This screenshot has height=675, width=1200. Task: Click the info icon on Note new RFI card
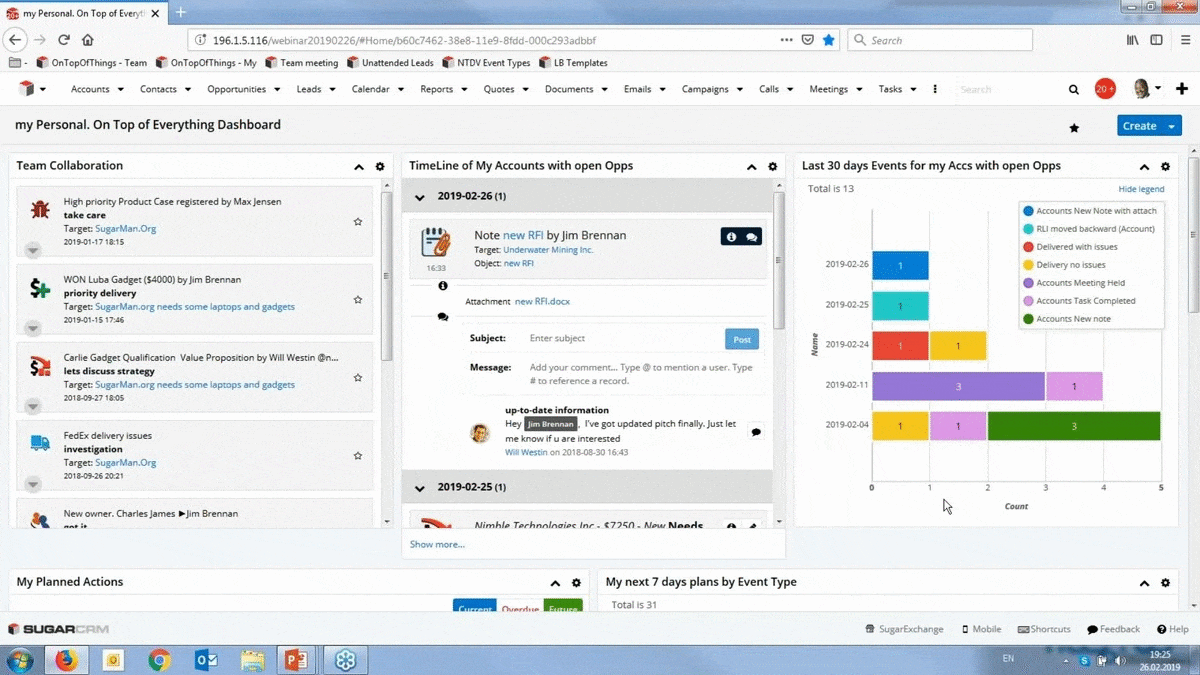pyautogui.click(x=731, y=237)
